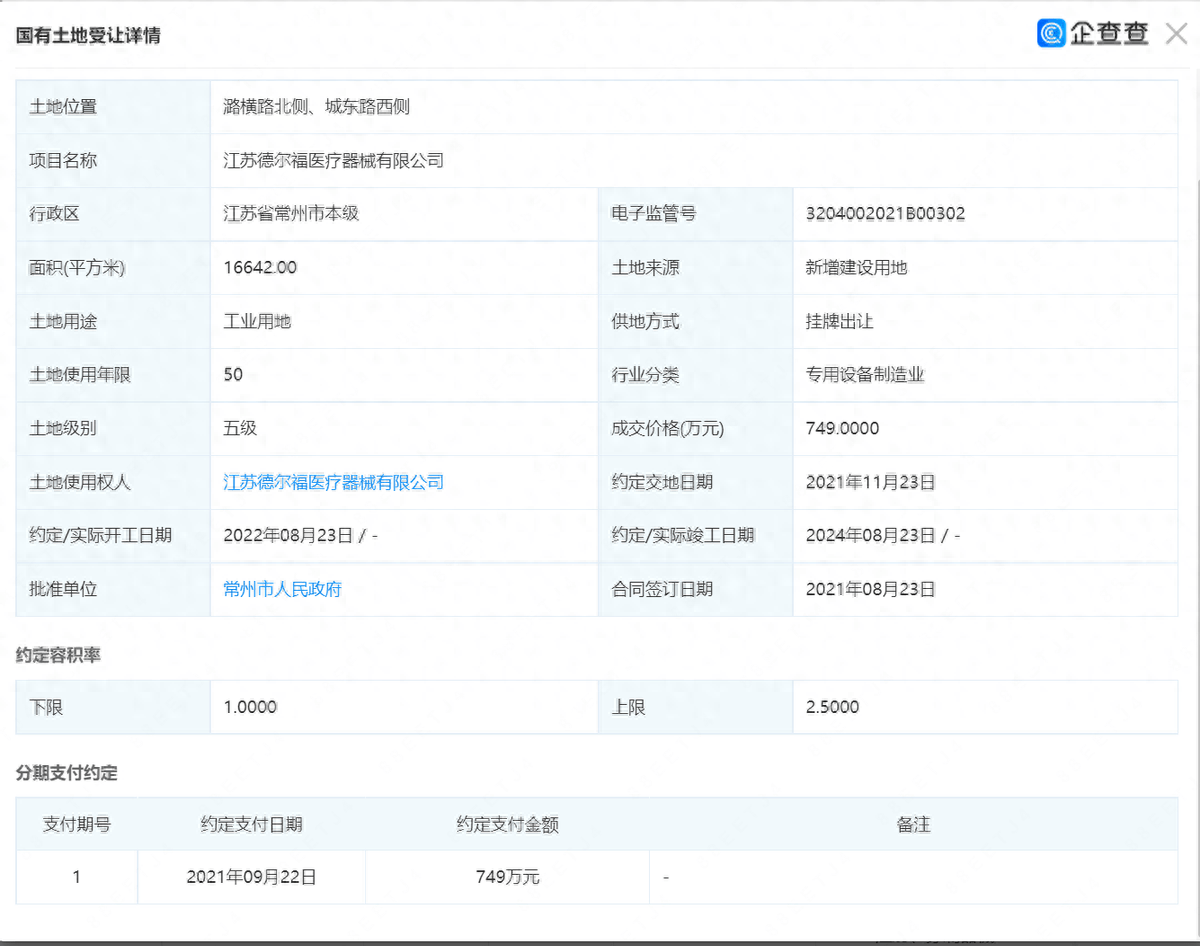
Task: Click the 国有土地受让详情 dialog title
Action: pos(88,36)
